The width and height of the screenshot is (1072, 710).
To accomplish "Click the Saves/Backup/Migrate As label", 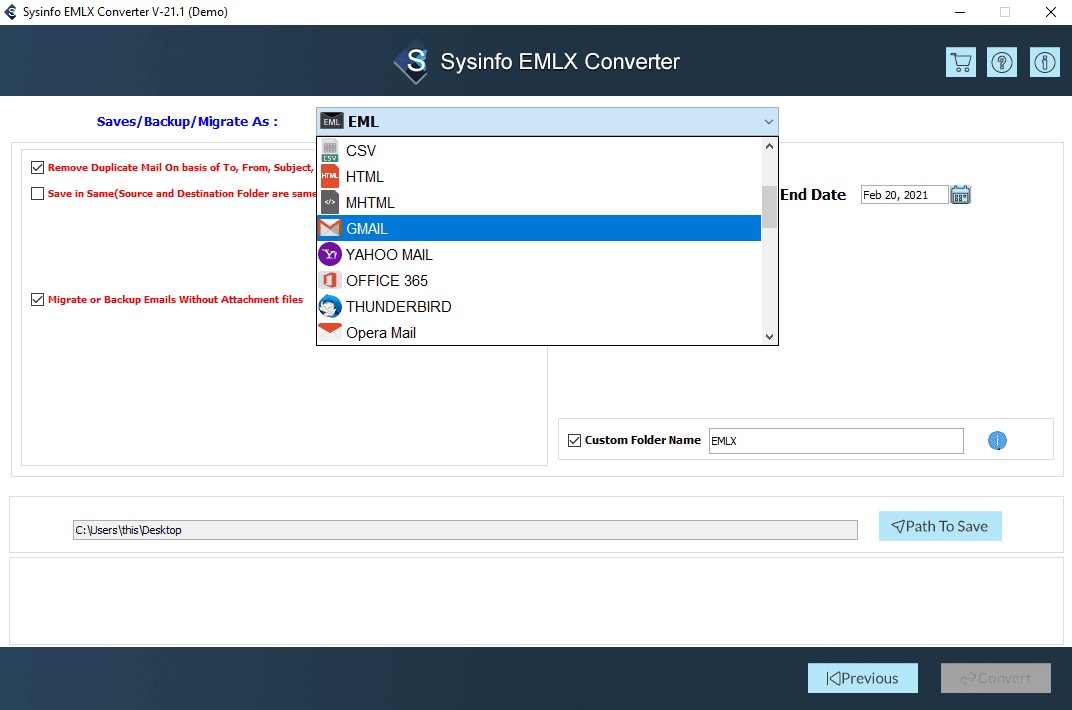I will click(x=187, y=122).
